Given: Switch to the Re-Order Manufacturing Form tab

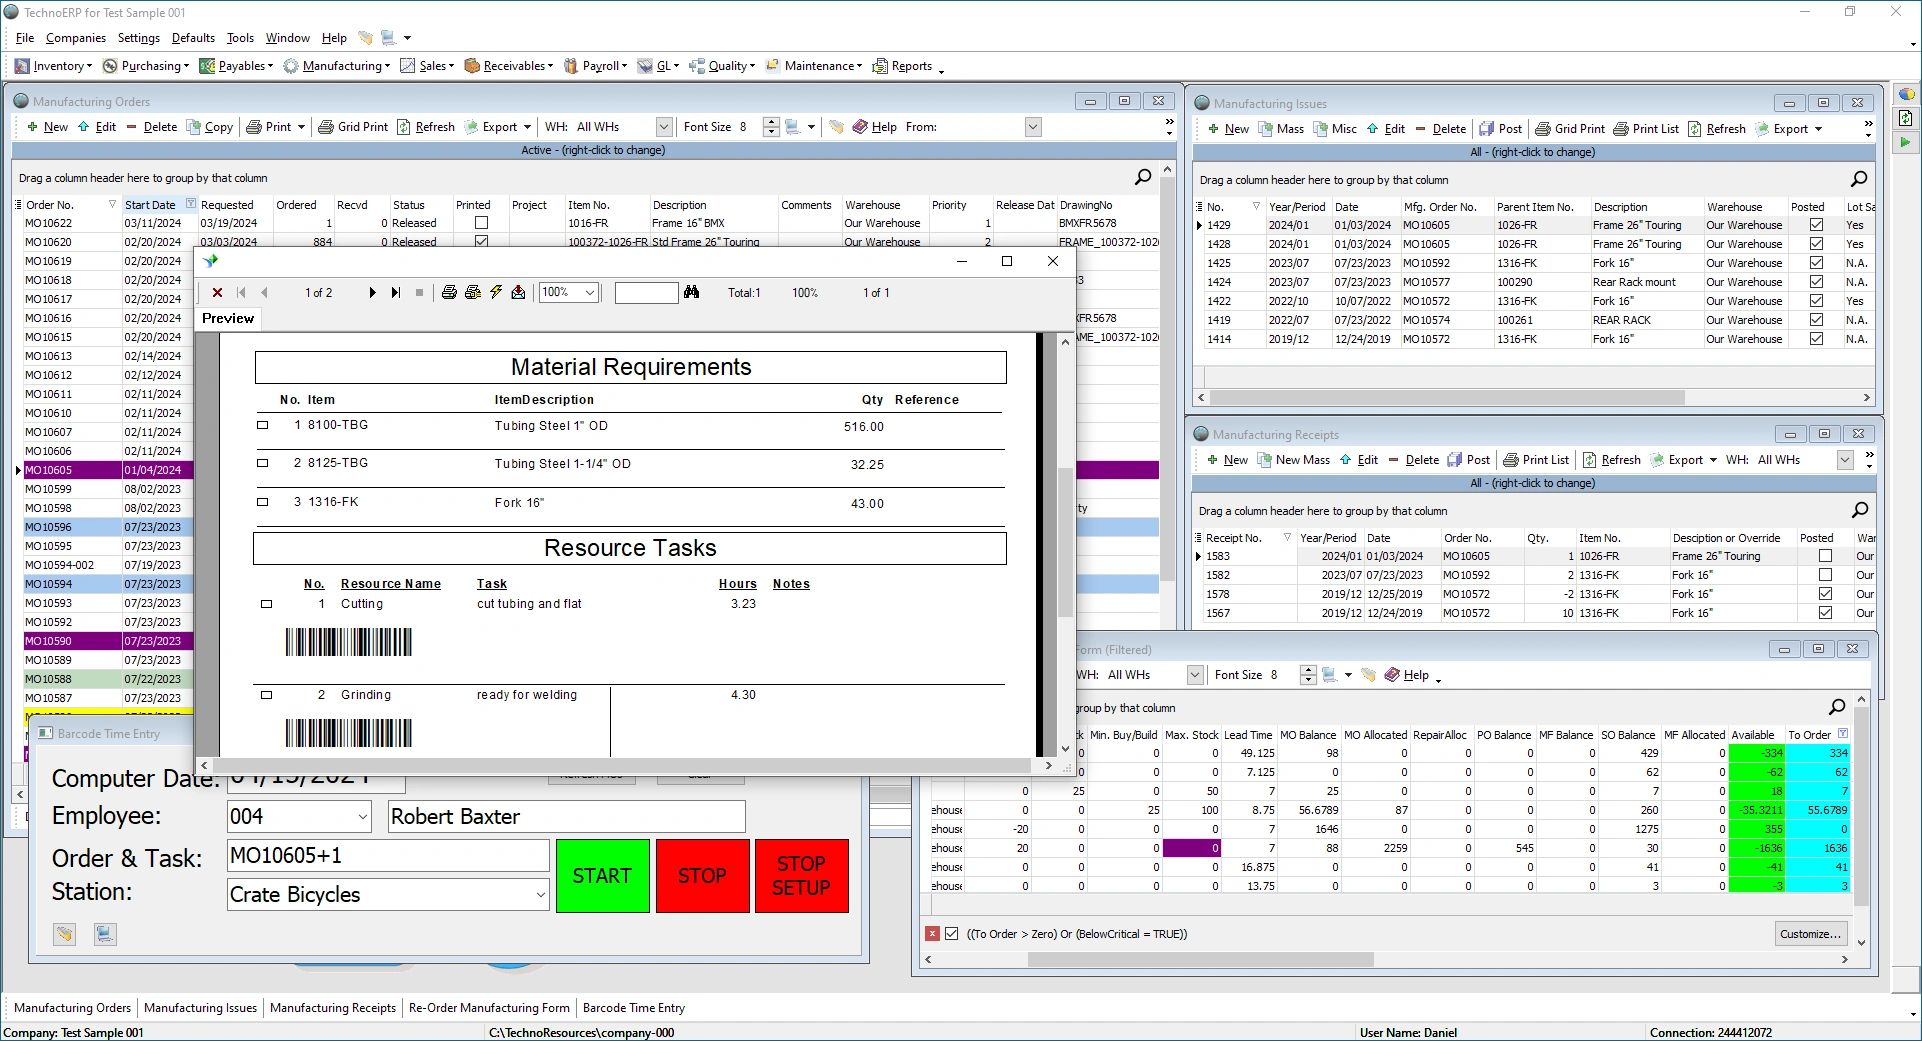Looking at the screenshot, I should pos(489,1007).
